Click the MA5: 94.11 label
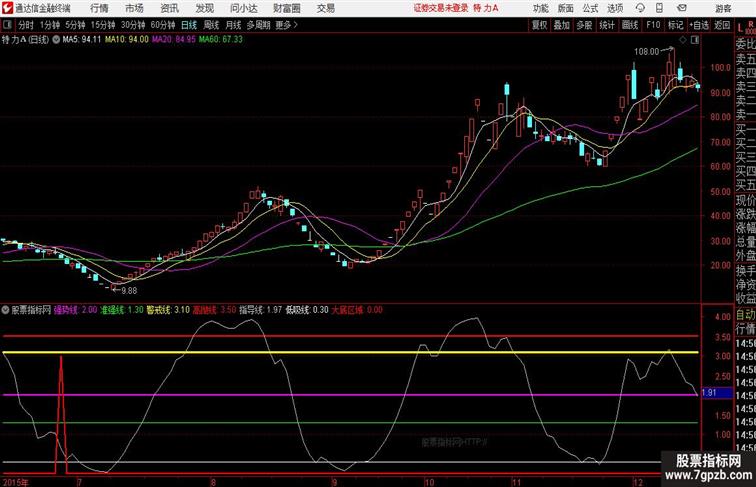Image resolution: width=756 pixels, height=487 pixels. (82, 40)
